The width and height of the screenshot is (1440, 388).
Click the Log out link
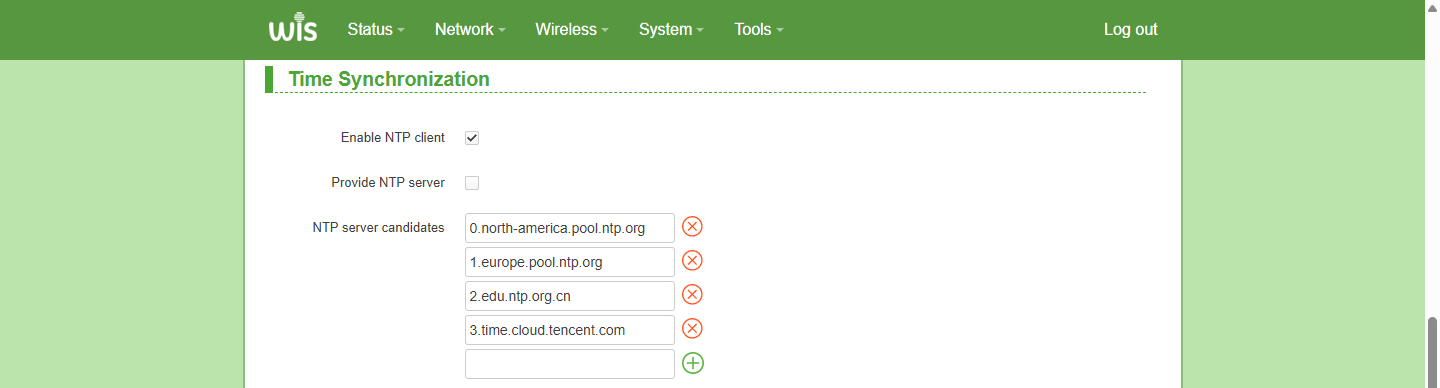click(x=1131, y=30)
